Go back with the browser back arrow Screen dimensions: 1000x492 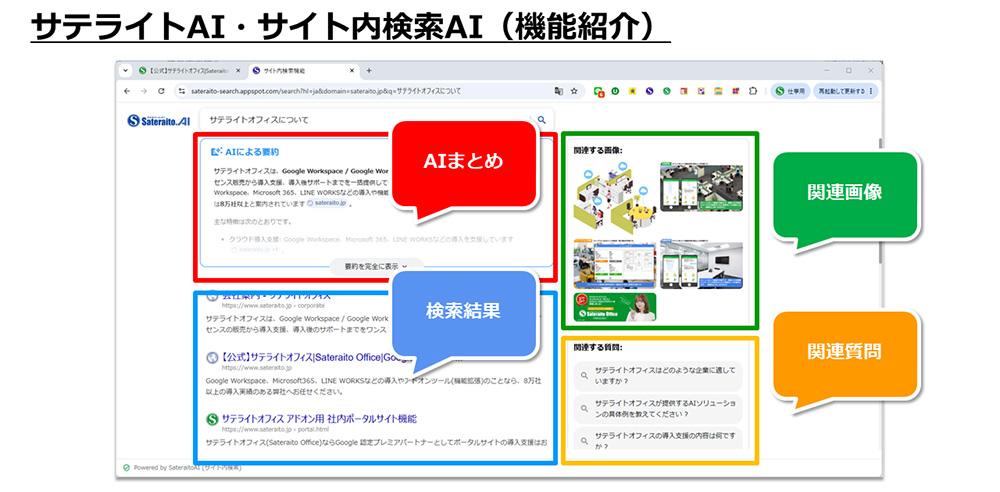(127, 91)
